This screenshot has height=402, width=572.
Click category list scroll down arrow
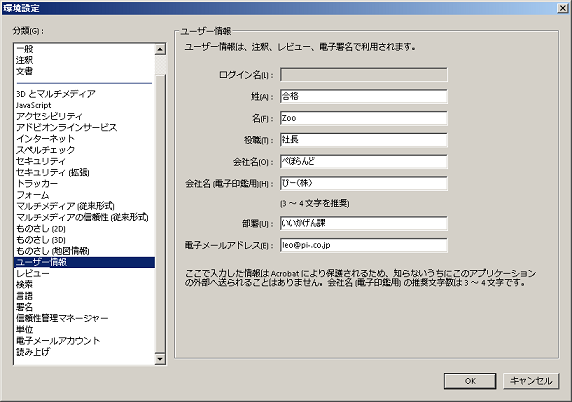(x=160, y=359)
